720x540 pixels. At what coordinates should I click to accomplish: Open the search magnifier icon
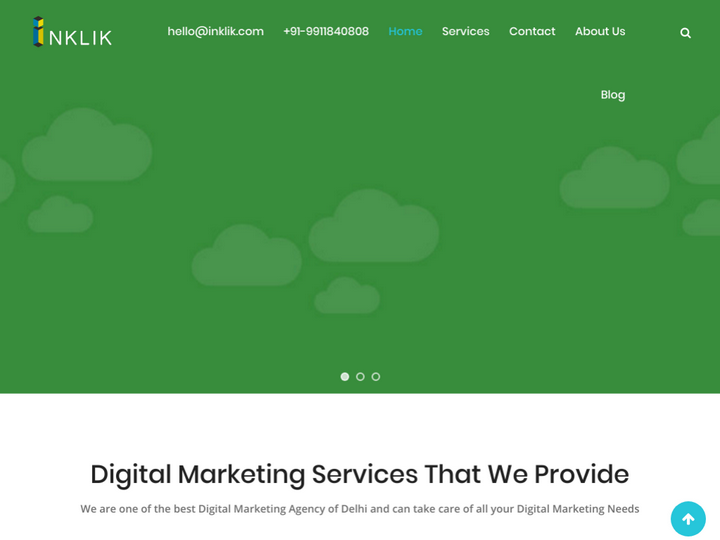pyautogui.click(x=685, y=33)
